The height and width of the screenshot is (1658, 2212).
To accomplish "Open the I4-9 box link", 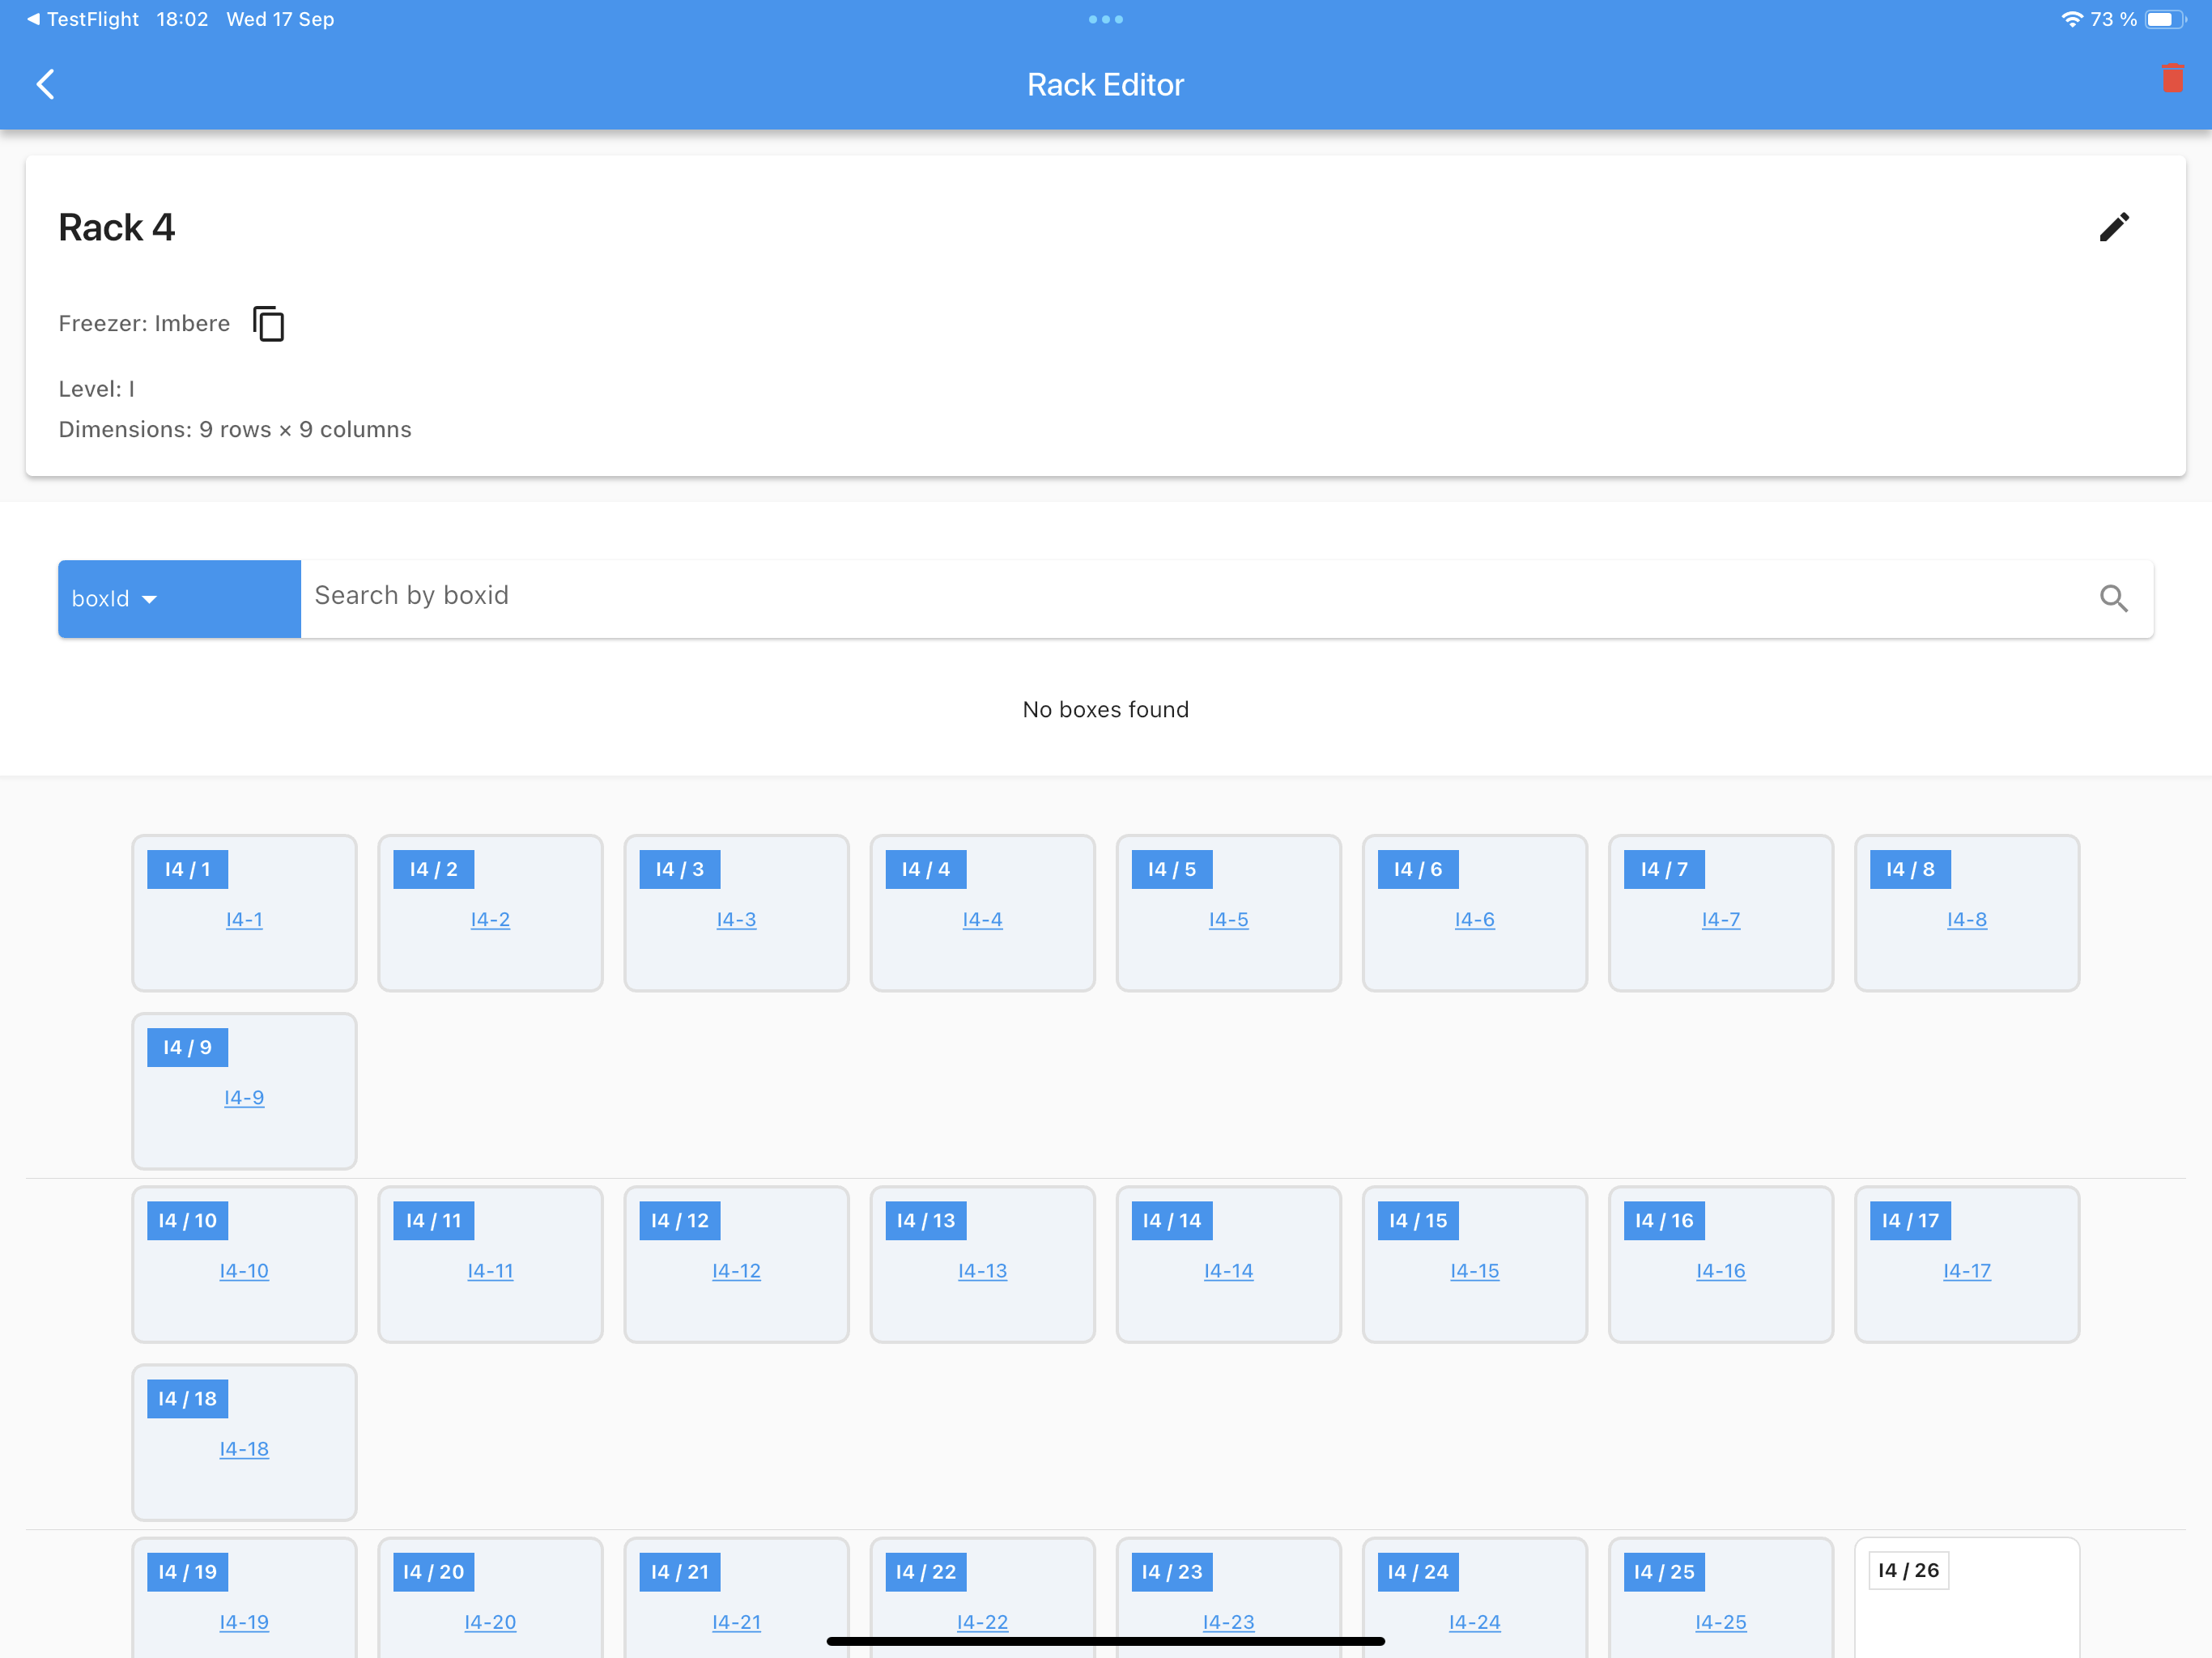I will (x=244, y=1097).
